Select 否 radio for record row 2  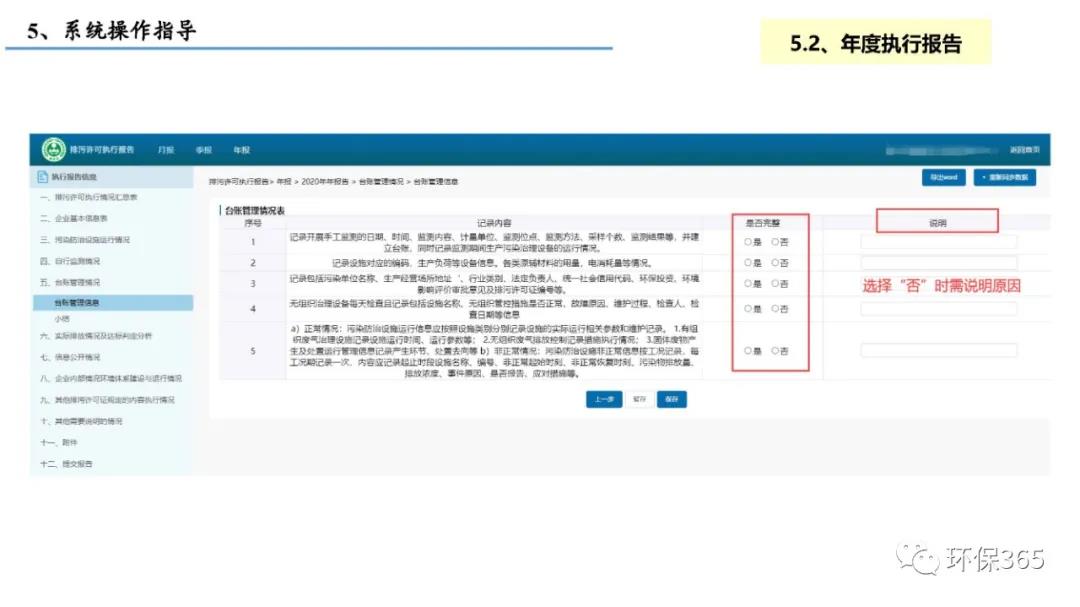(x=775, y=263)
